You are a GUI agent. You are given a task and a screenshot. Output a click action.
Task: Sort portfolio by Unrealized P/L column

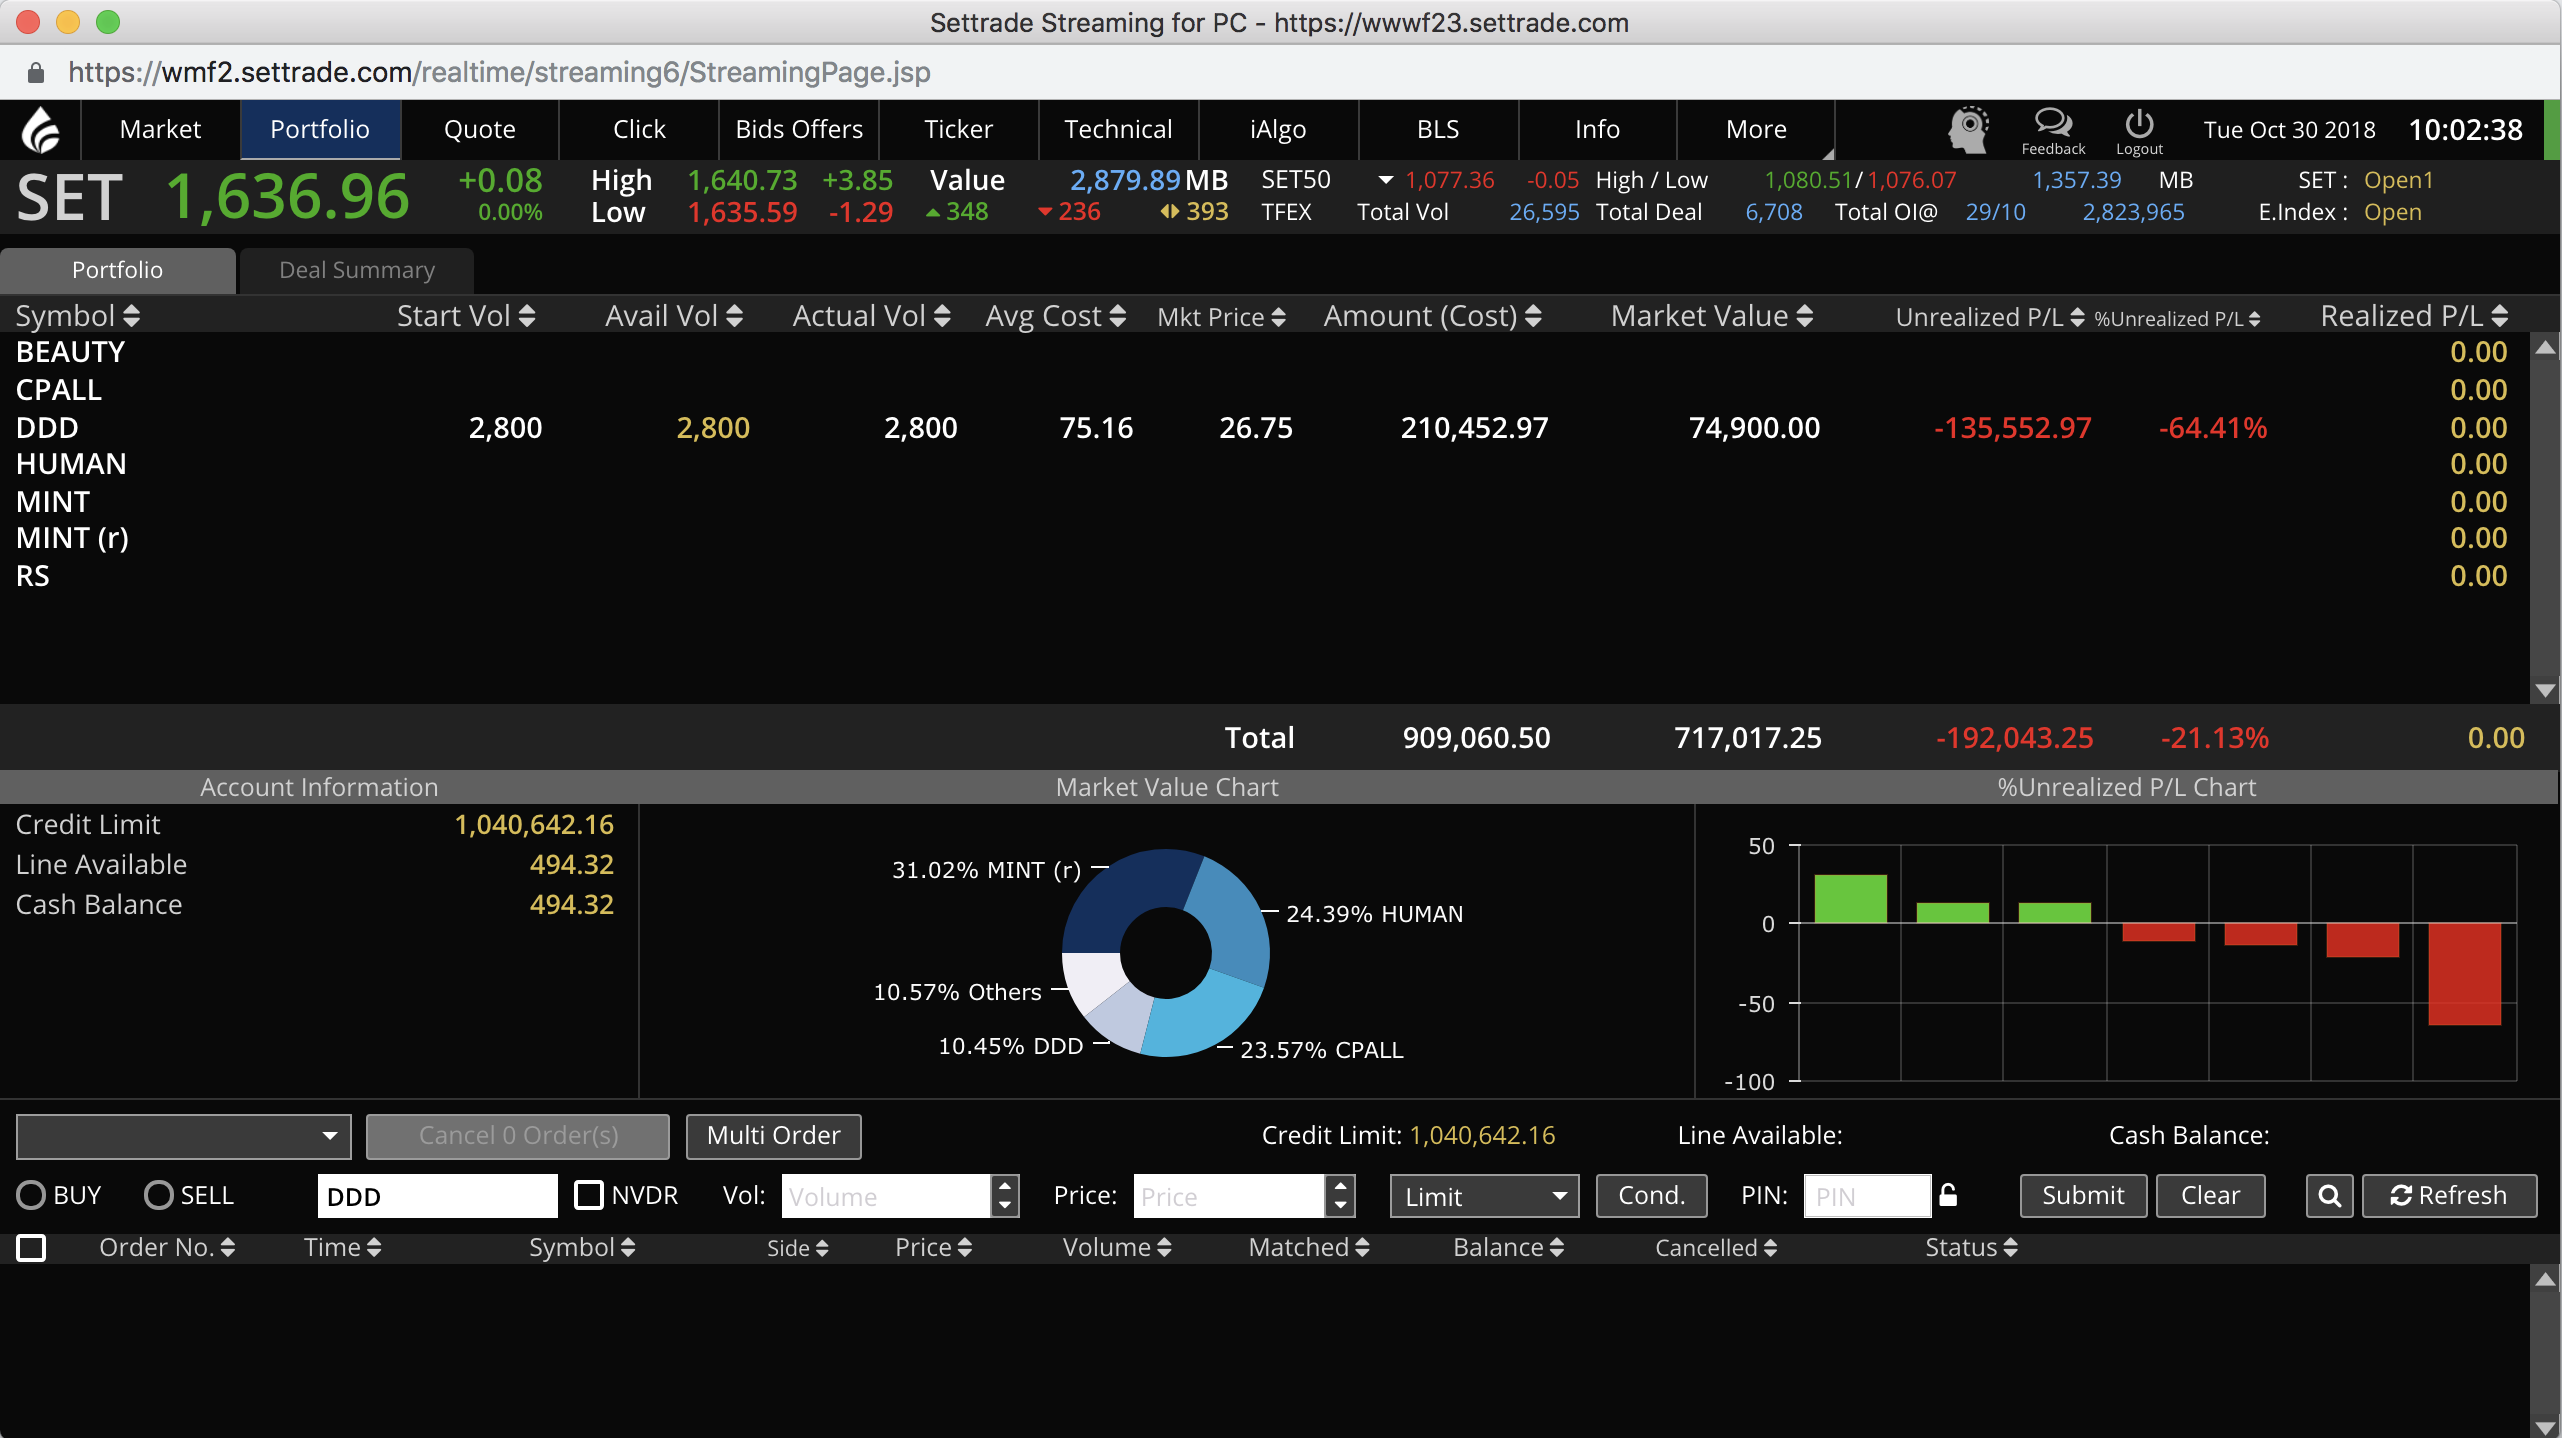[x=1990, y=317]
